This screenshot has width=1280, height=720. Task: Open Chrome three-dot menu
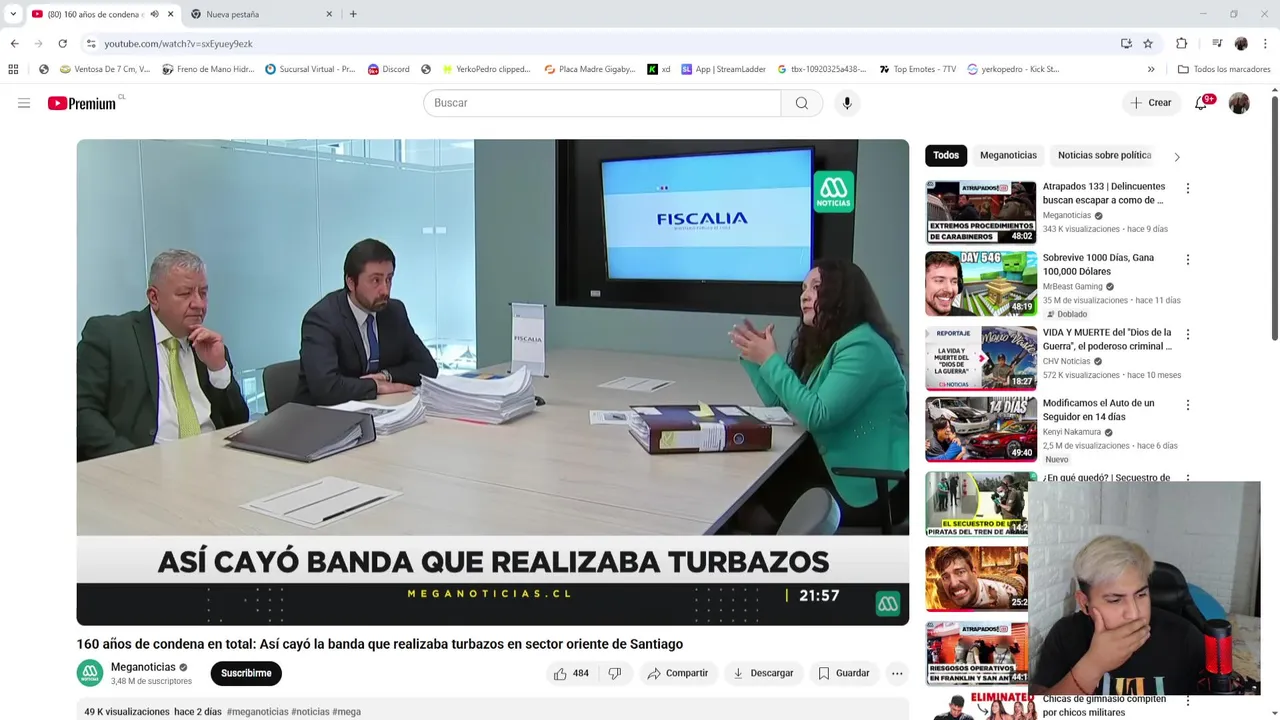tap(1265, 43)
